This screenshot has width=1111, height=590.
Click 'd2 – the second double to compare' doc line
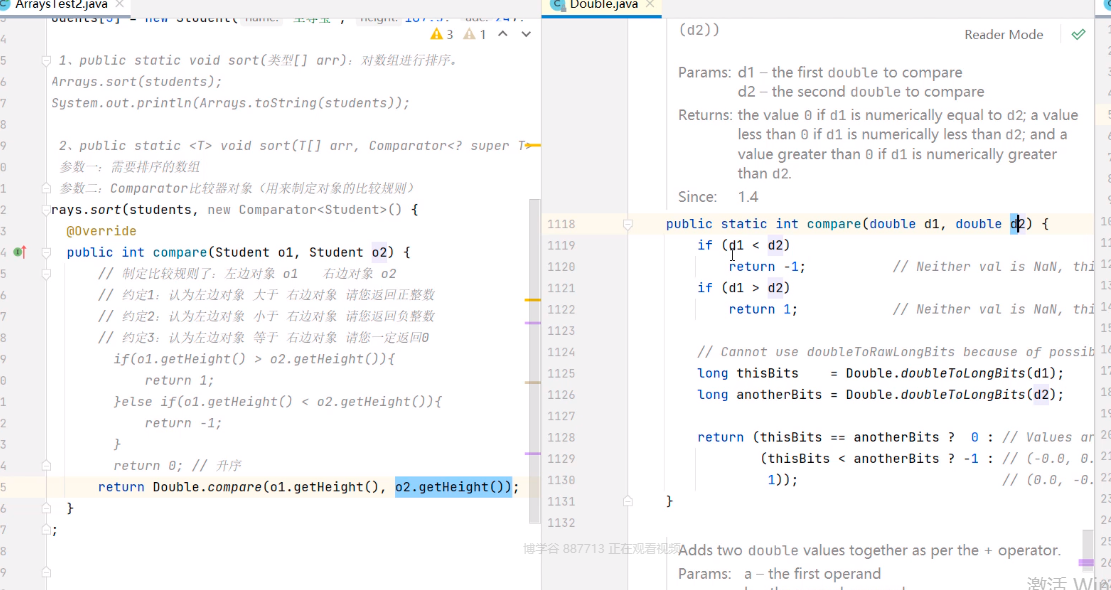tap(861, 91)
